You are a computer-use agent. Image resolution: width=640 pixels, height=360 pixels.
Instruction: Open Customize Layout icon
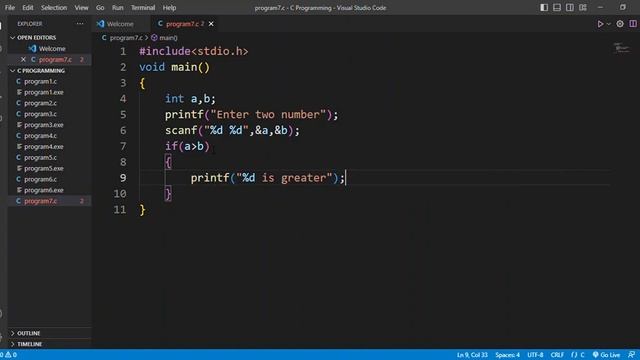tap(583, 7)
